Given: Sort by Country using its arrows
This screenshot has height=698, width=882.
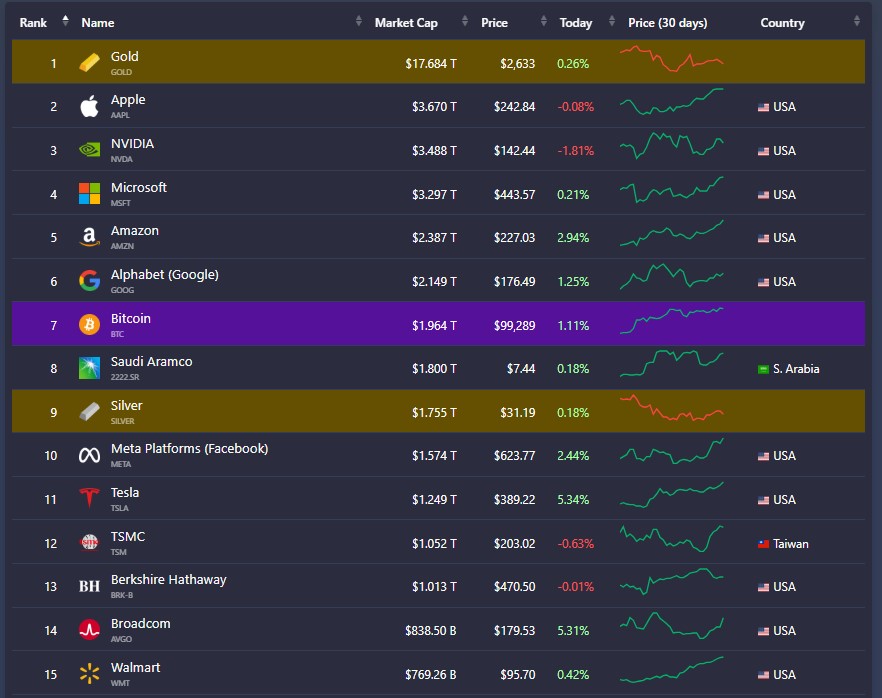Looking at the screenshot, I should pos(856,21).
